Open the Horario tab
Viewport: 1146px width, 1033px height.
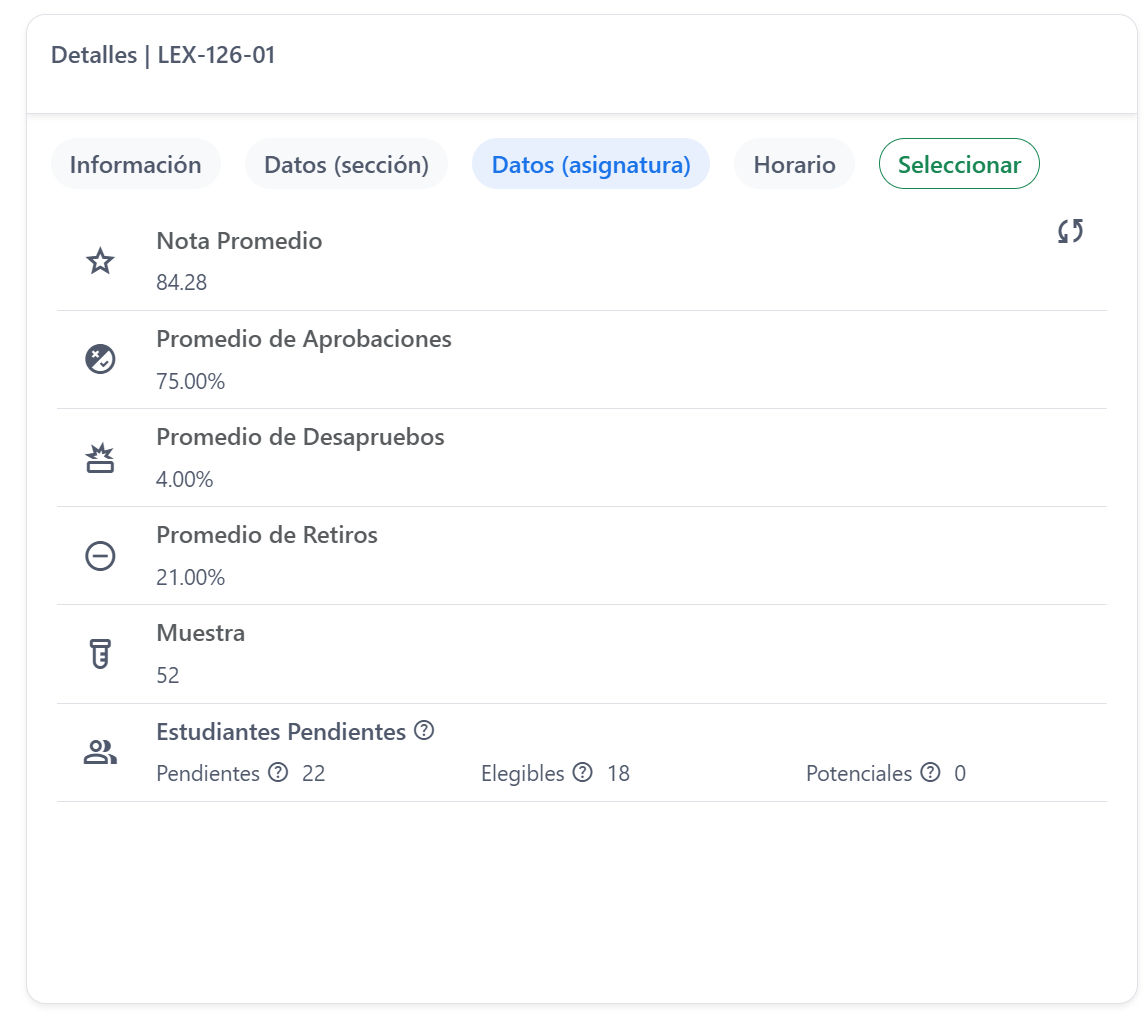pos(794,164)
